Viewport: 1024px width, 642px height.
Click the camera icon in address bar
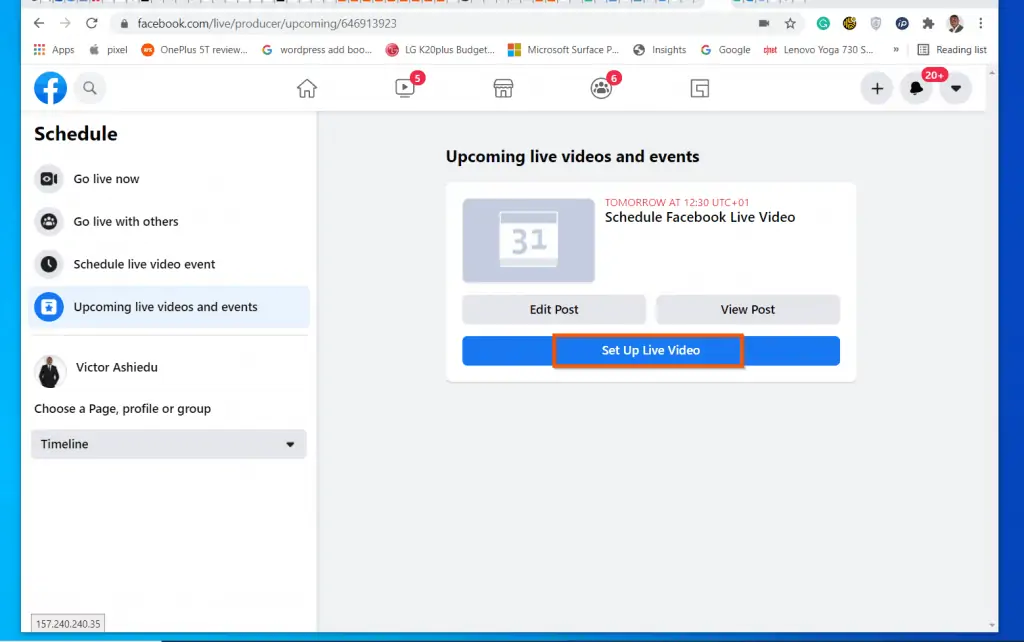click(x=763, y=24)
